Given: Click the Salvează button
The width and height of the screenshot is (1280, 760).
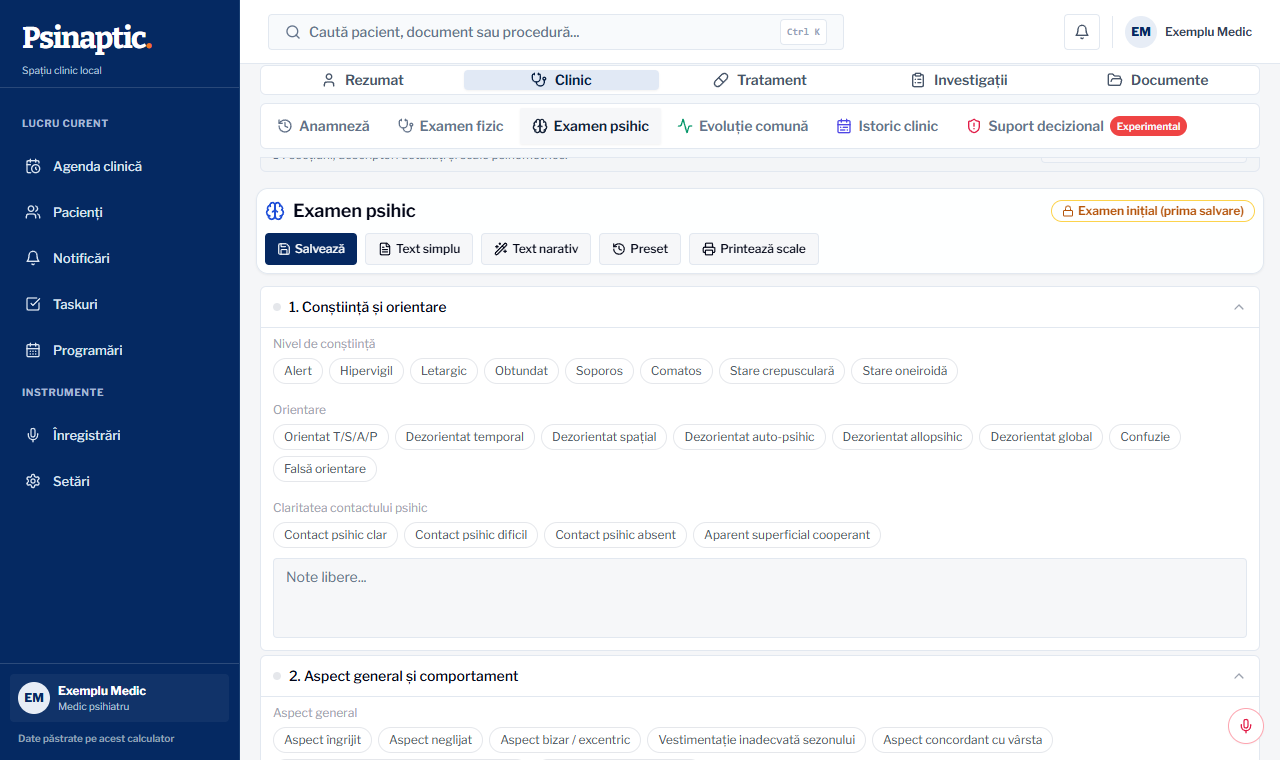Looking at the screenshot, I should point(311,249).
